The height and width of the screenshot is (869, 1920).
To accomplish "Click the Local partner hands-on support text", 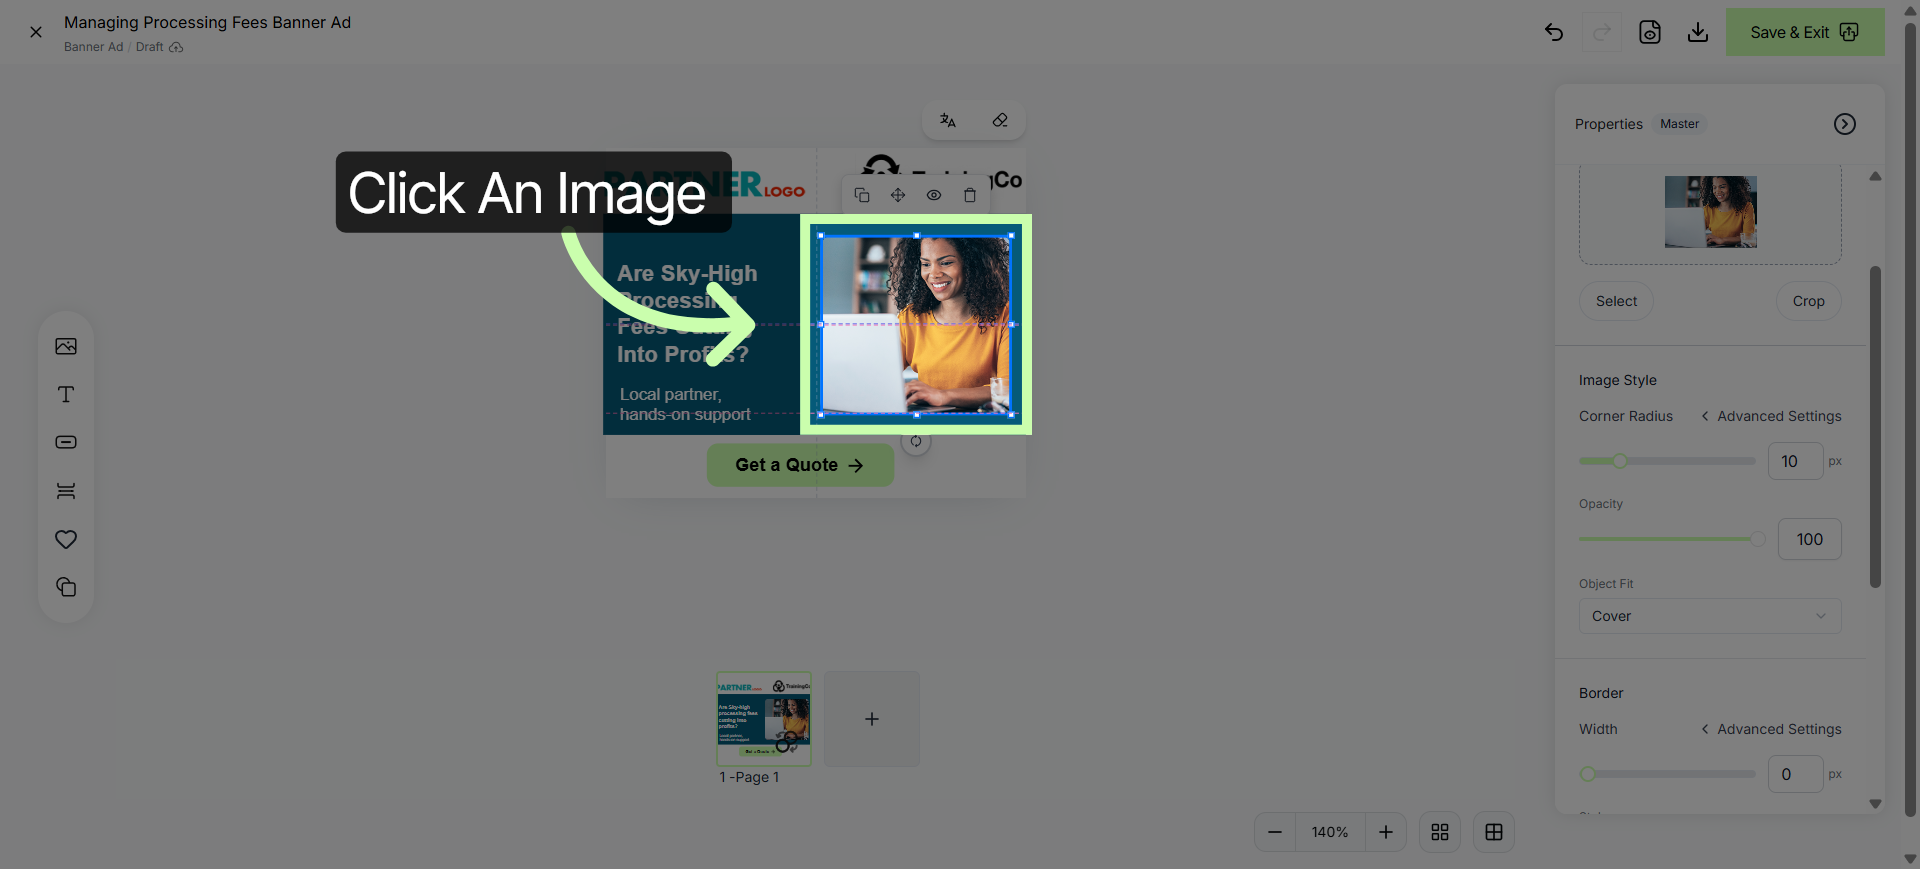I will pos(685,404).
